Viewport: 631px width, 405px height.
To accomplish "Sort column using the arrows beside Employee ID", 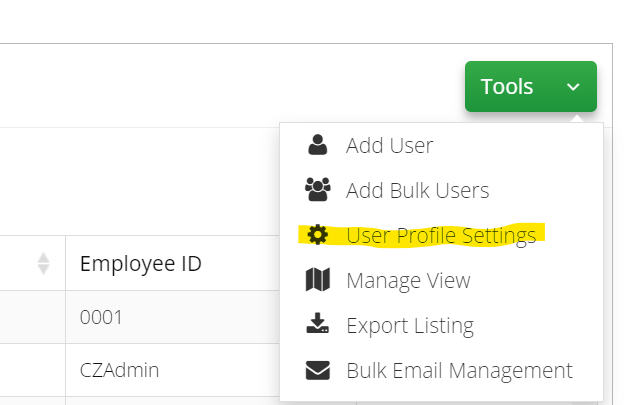I will click(x=43, y=264).
